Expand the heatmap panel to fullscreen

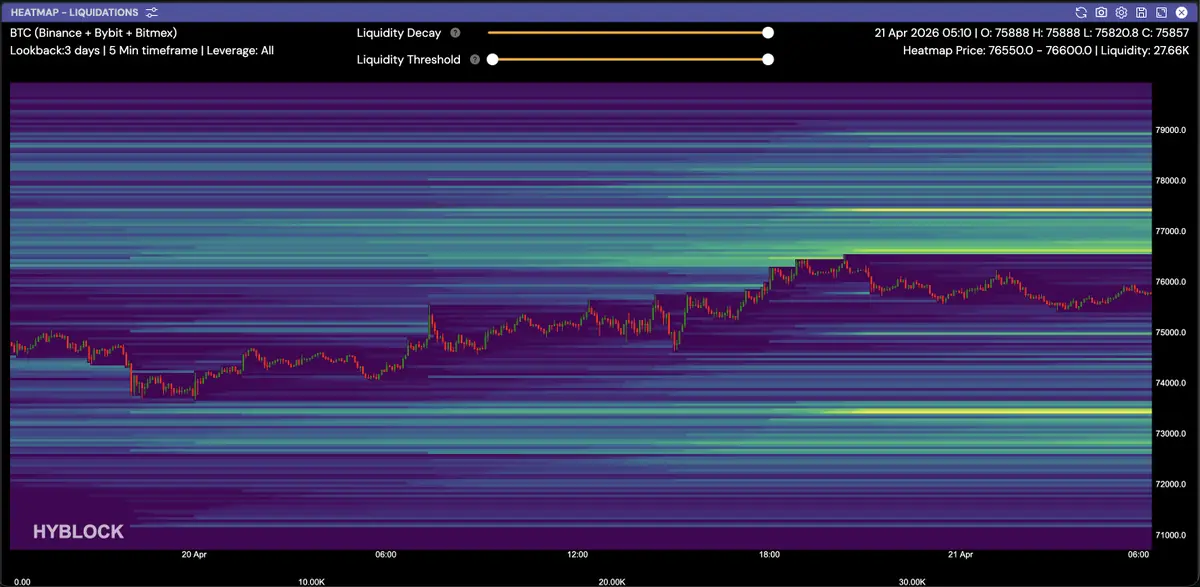coord(1161,12)
